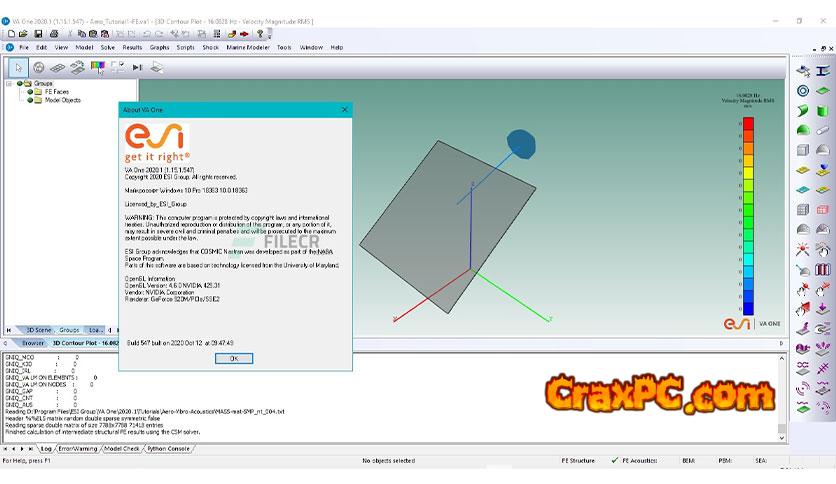
Task: Click red band of contour color legend
Action: [x=749, y=124]
